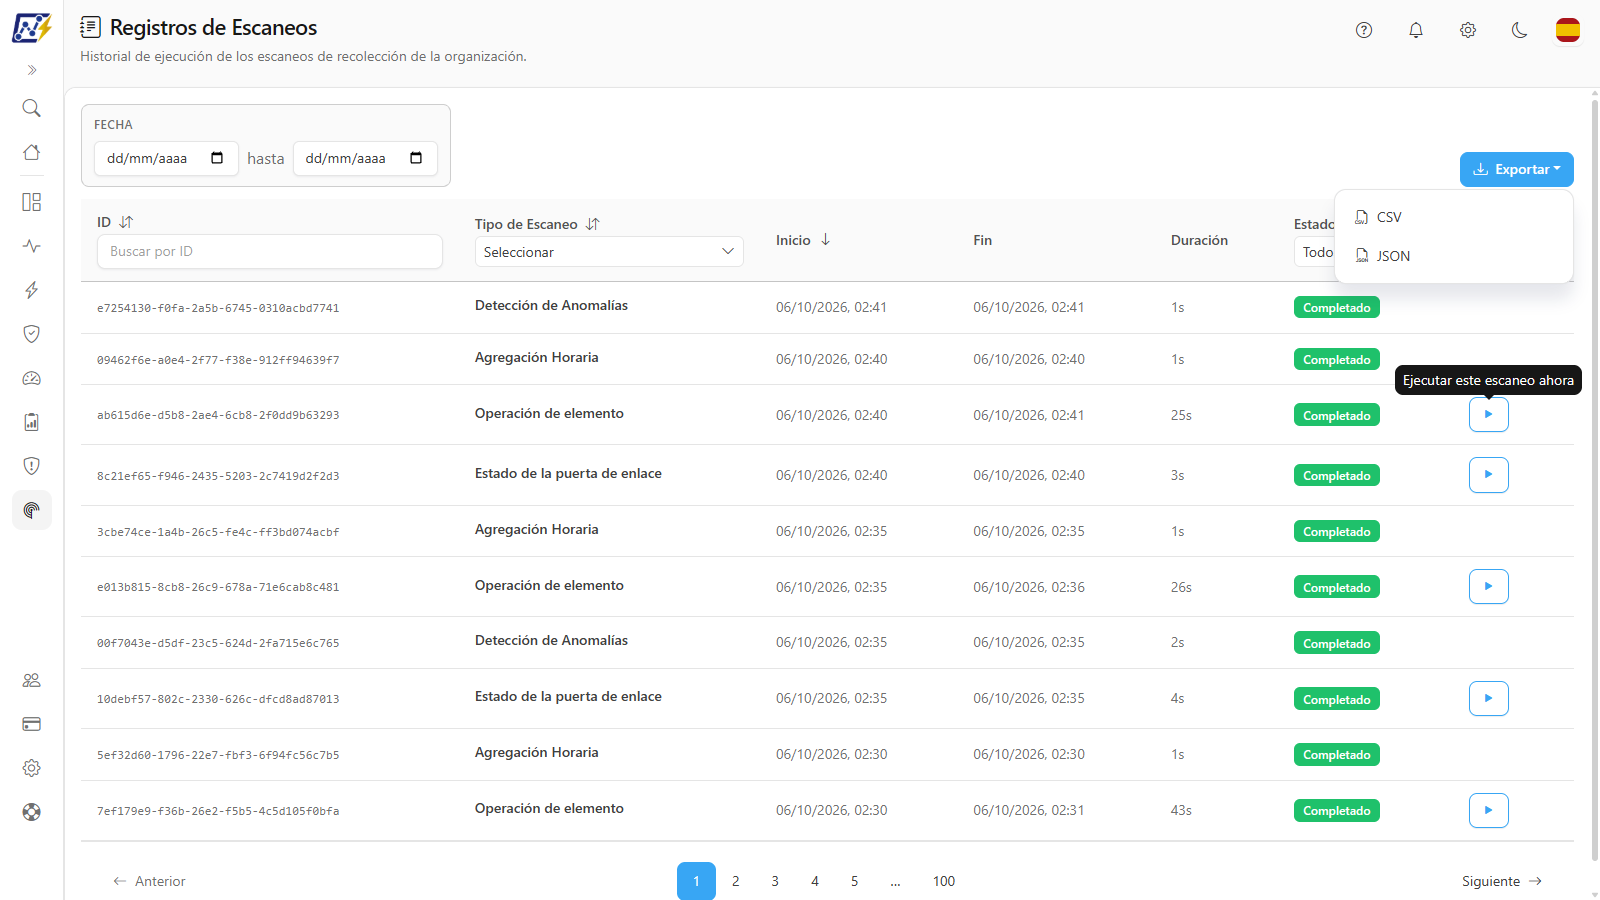Click the app logo in the sidebar
The width and height of the screenshot is (1600, 900).
pyautogui.click(x=31, y=27)
